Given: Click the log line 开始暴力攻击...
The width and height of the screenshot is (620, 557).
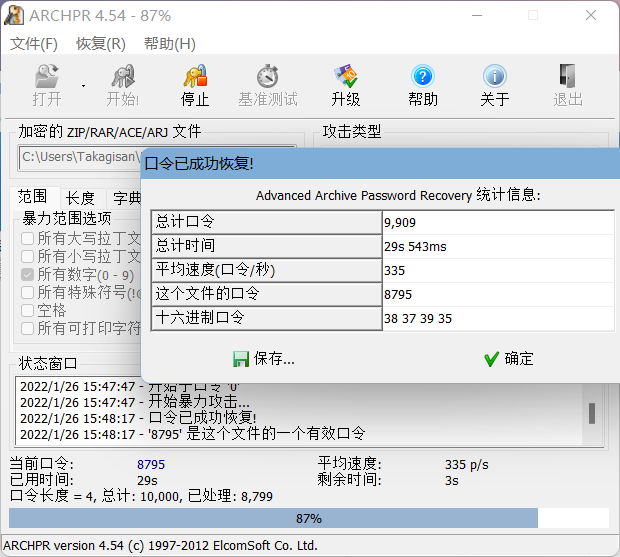Looking at the screenshot, I should (x=135, y=402).
